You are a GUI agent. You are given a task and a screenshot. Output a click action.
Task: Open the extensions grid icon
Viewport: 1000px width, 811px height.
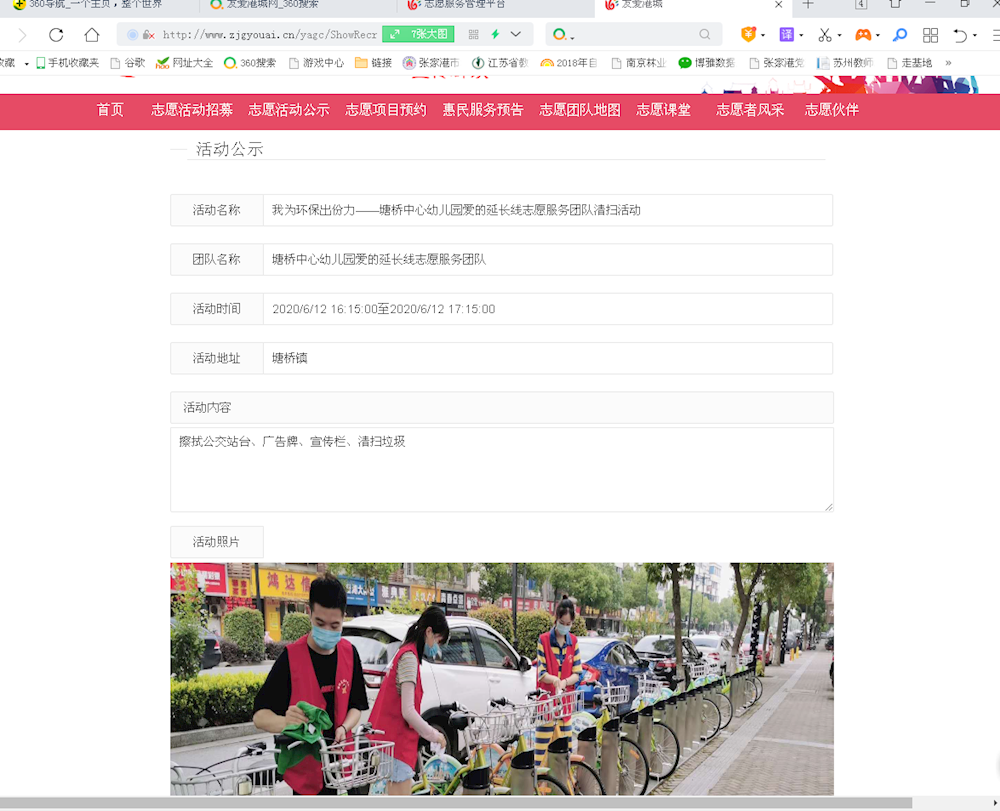click(x=930, y=34)
